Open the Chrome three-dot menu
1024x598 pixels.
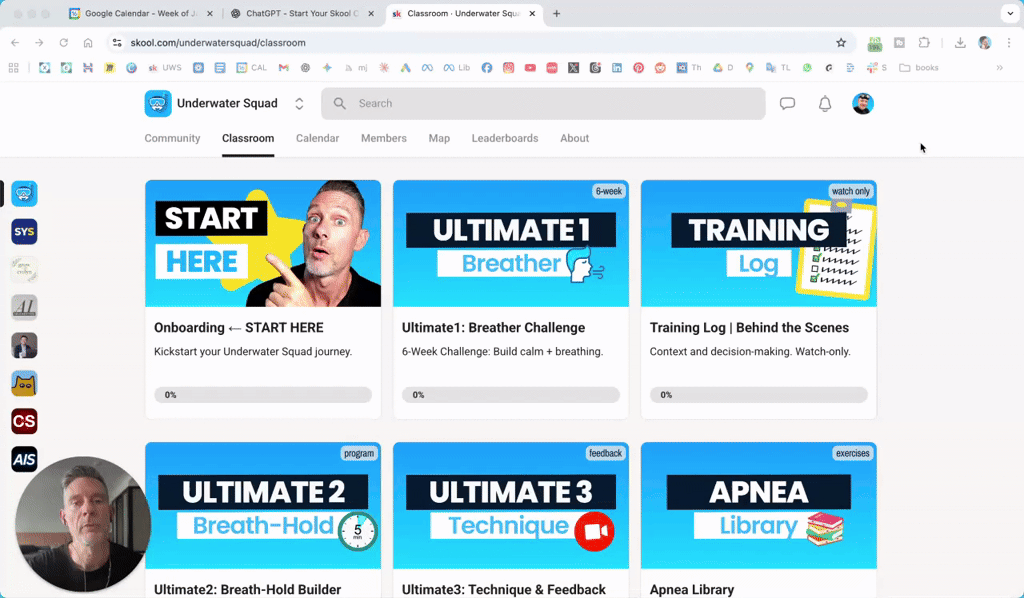pyautogui.click(x=1009, y=42)
